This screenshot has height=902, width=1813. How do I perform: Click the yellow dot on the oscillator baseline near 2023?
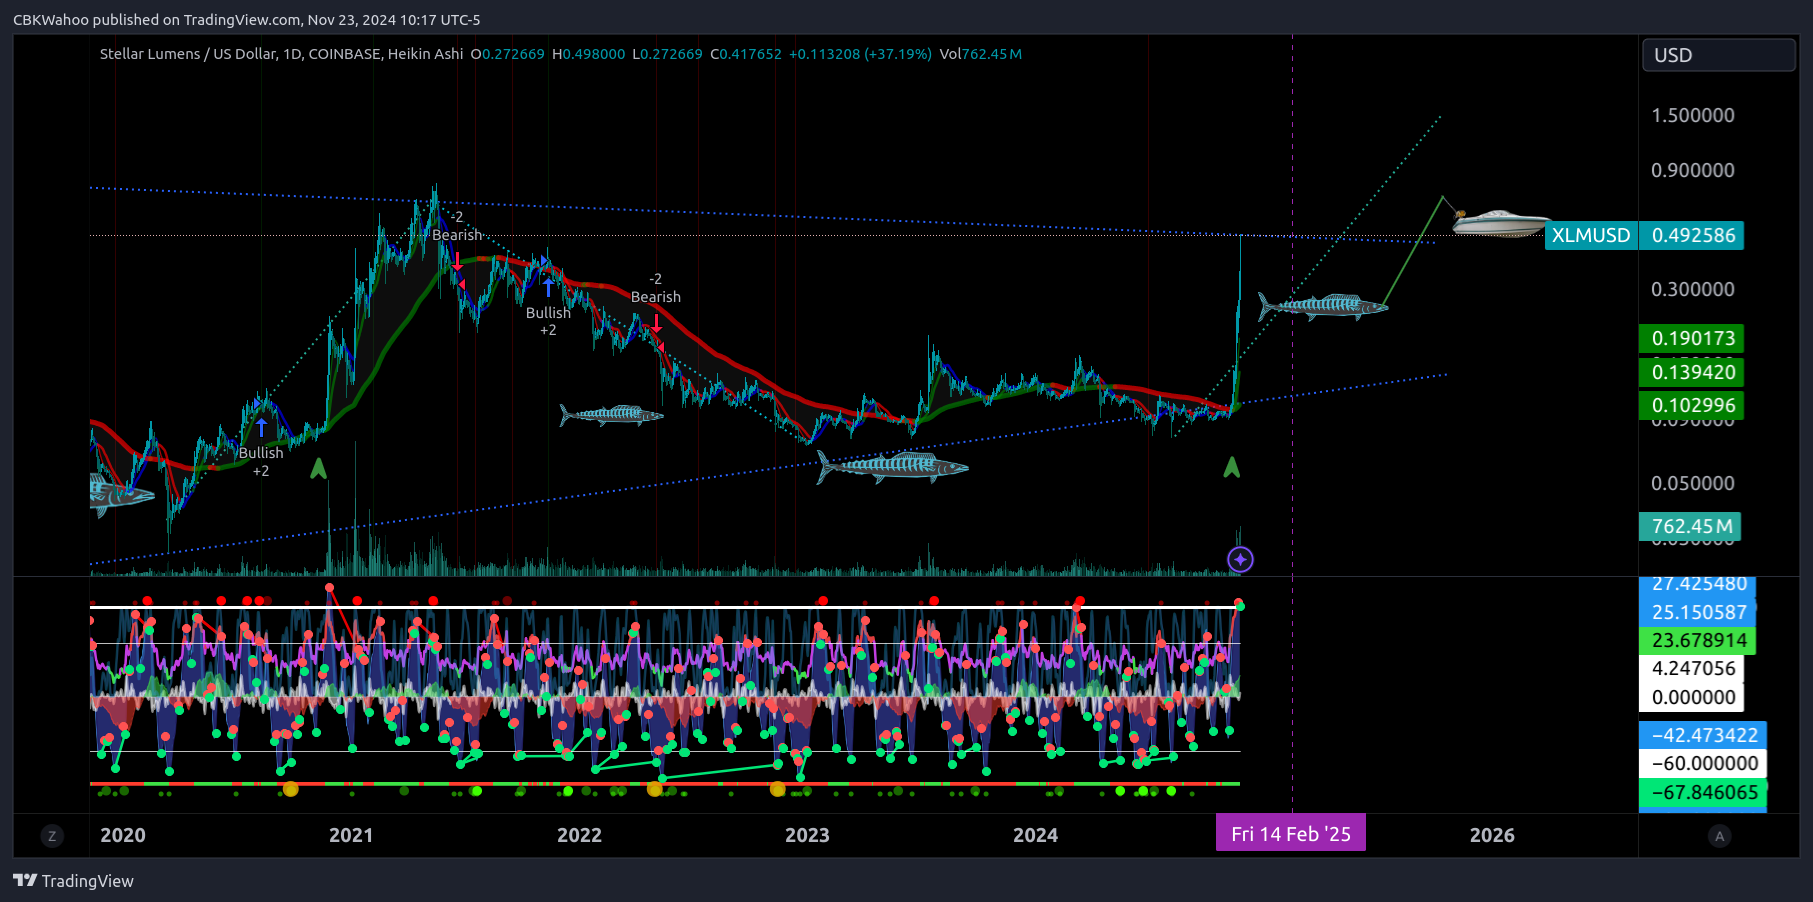point(778,789)
